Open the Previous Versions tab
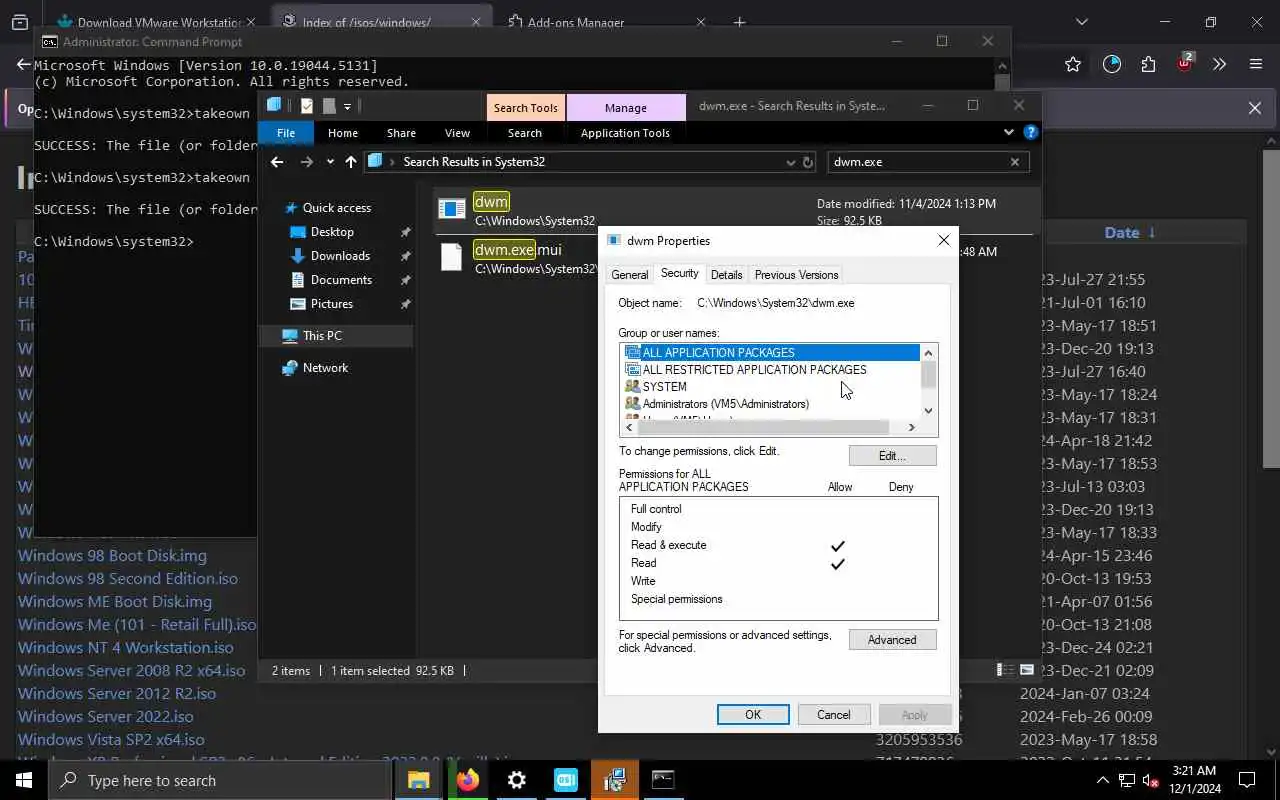 click(796, 275)
